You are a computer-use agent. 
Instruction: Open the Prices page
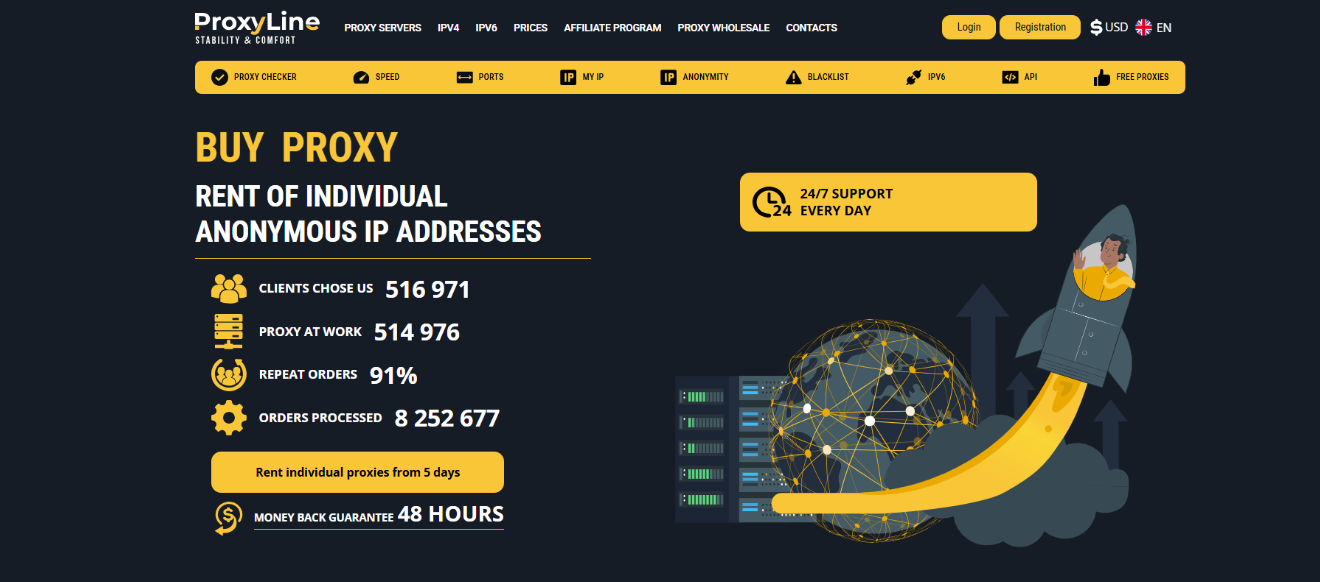coord(530,28)
